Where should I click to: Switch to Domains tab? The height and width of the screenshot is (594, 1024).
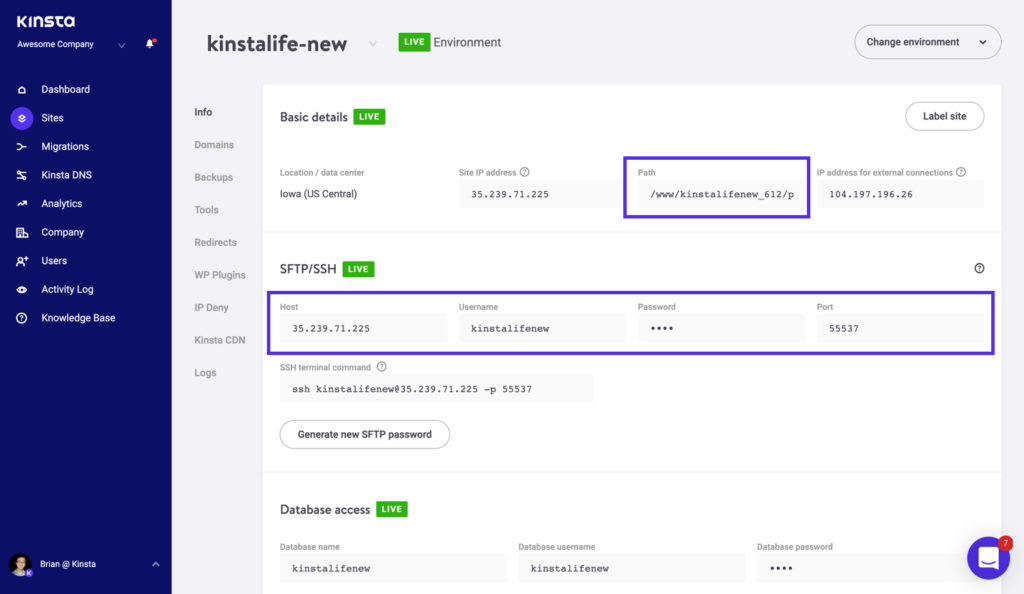(x=214, y=145)
